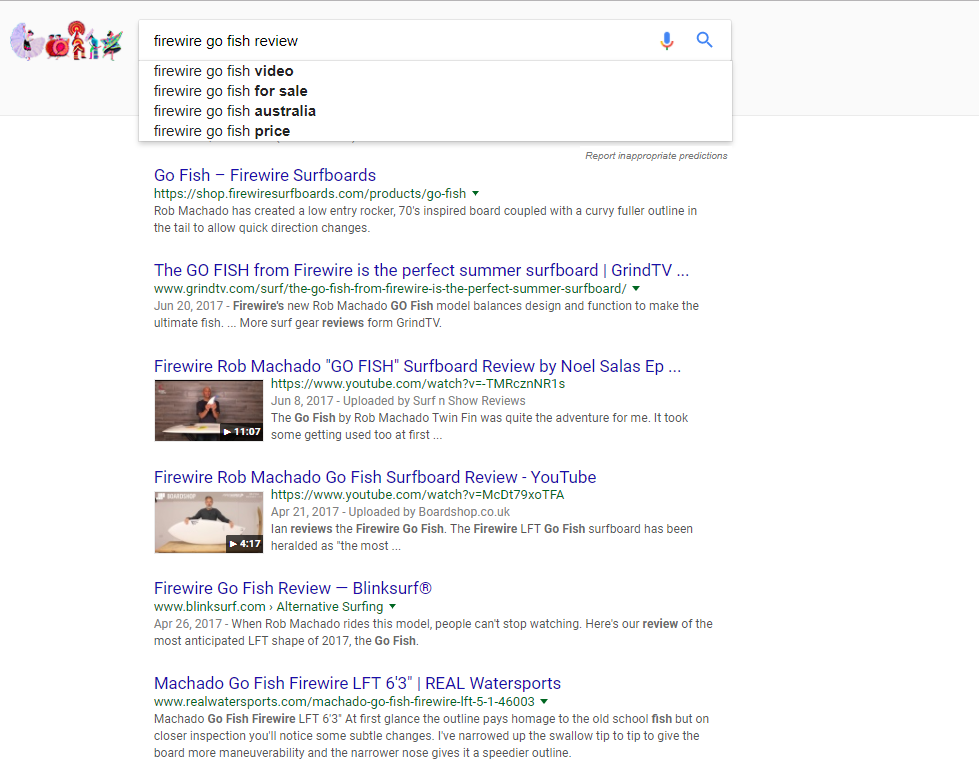The width and height of the screenshot is (979, 783).
Task: Start voice search with the microphone icon
Action: tap(667, 41)
